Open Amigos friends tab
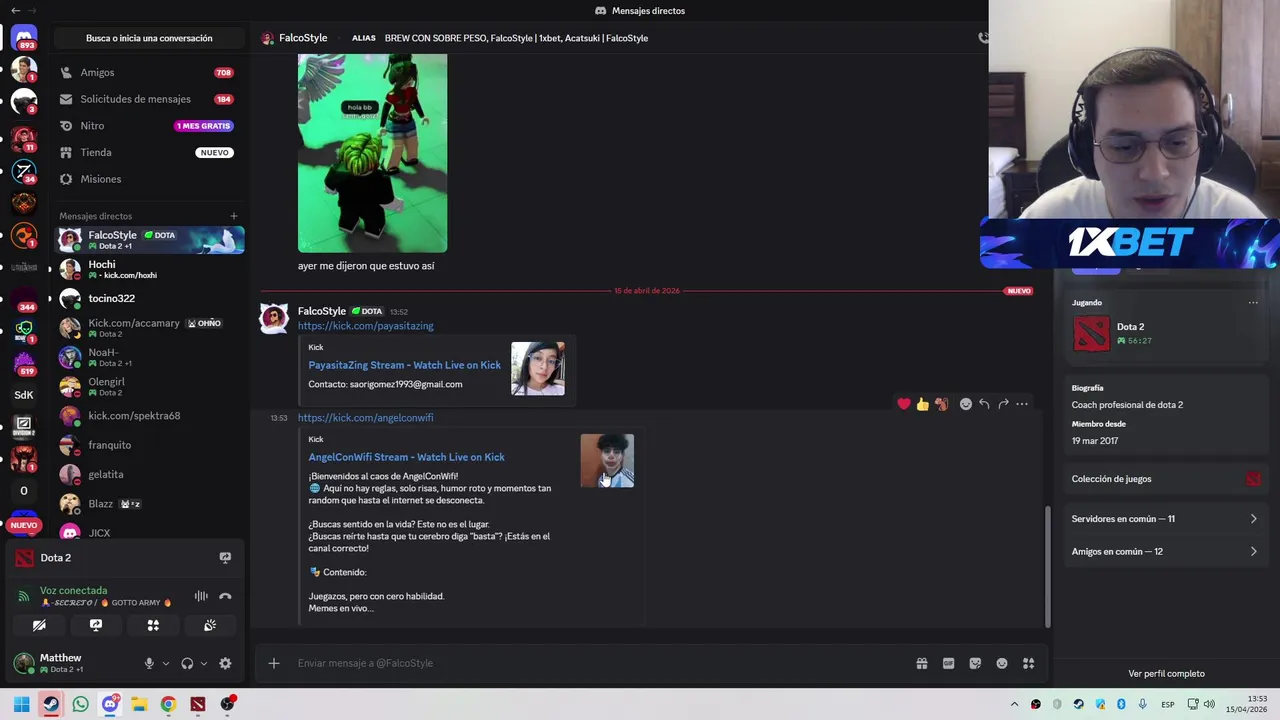This screenshot has width=1280, height=720. click(x=149, y=73)
